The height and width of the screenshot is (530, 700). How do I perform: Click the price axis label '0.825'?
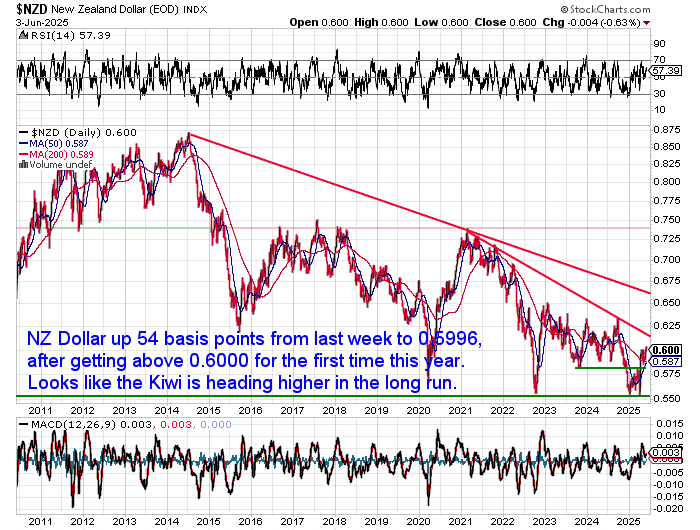click(667, 164)
